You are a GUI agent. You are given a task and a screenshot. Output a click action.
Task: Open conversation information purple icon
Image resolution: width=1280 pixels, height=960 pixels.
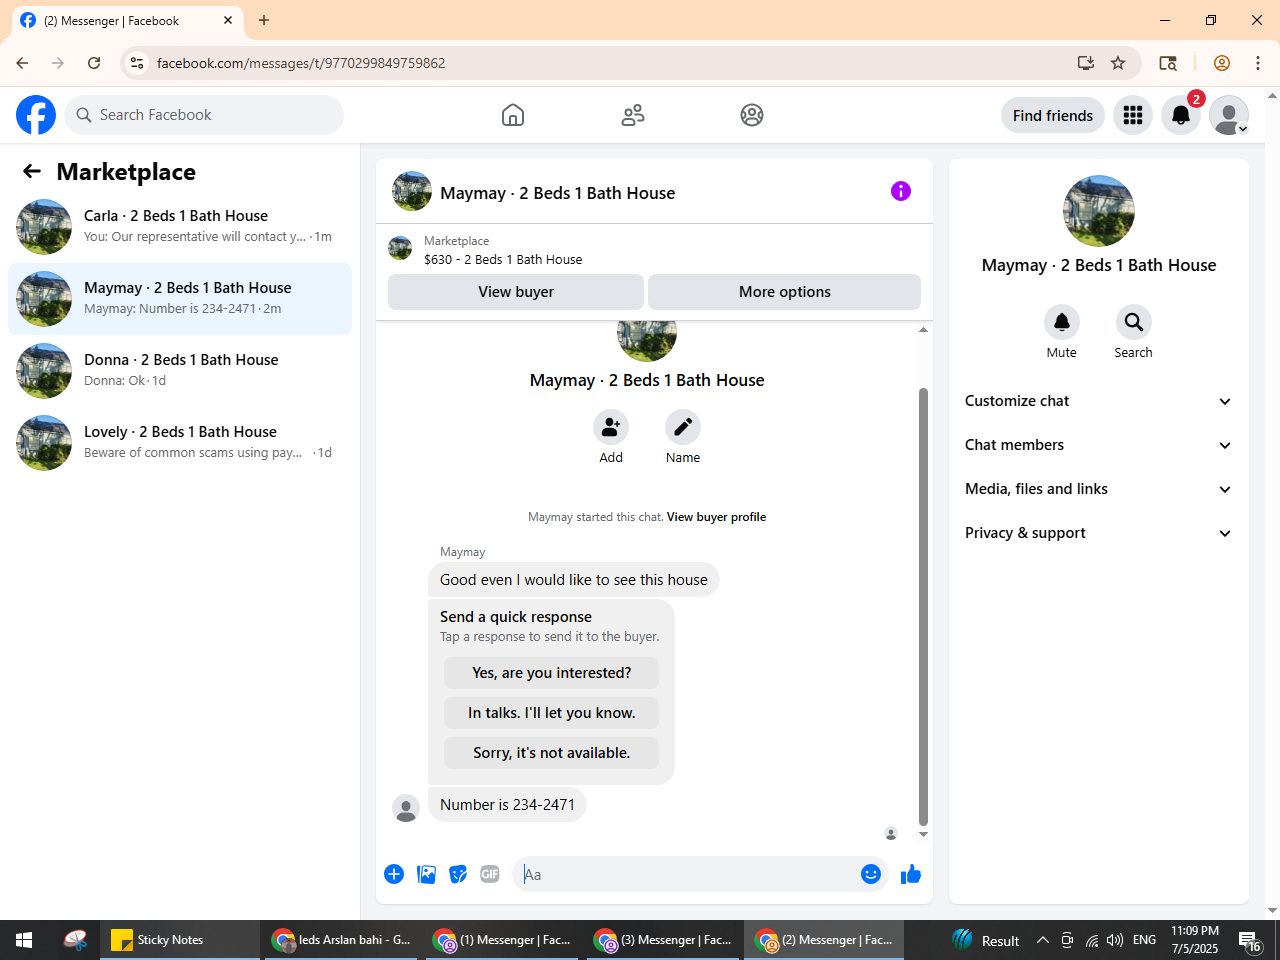(901, 191)
